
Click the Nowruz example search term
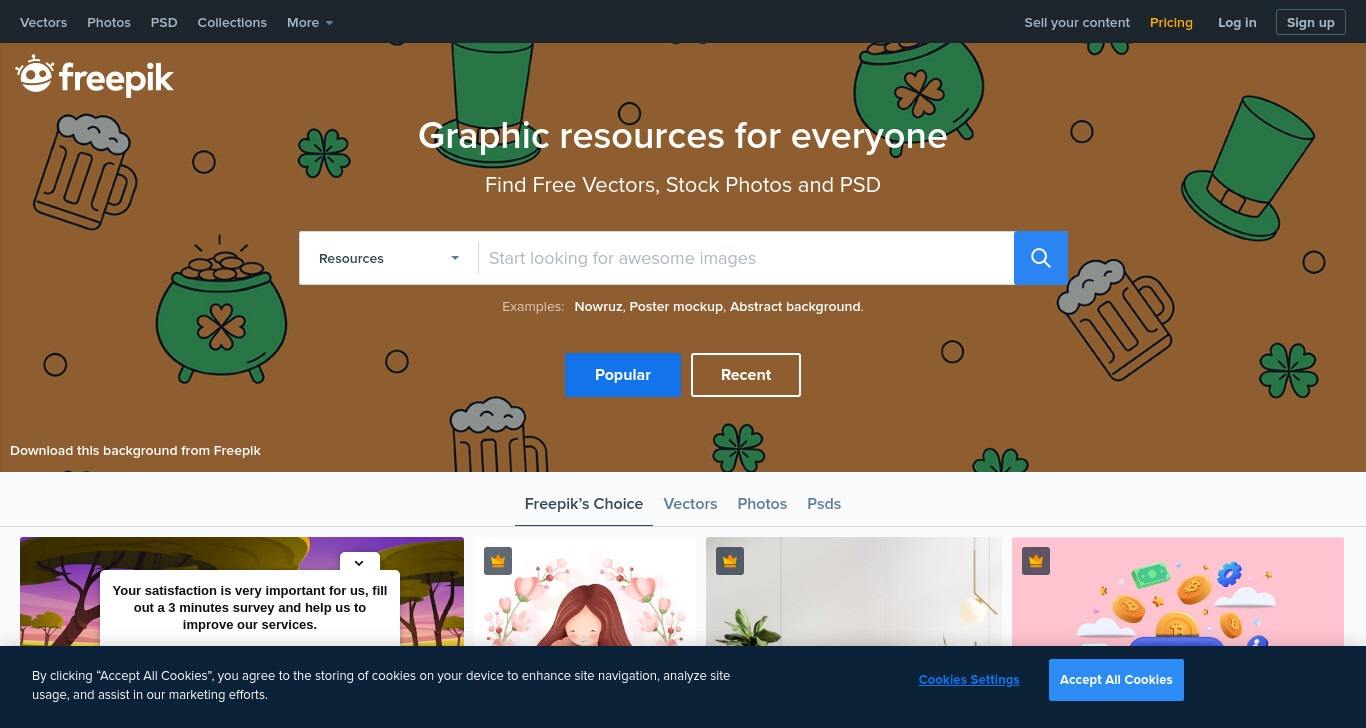[599, 307]
